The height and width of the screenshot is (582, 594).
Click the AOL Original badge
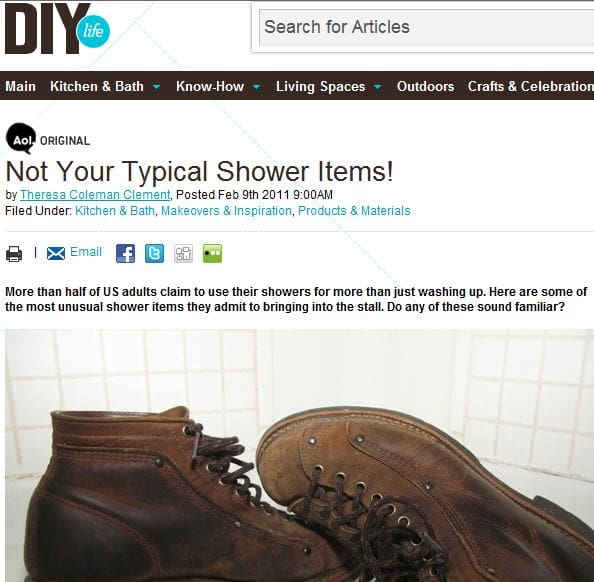[x=48, y=139]
